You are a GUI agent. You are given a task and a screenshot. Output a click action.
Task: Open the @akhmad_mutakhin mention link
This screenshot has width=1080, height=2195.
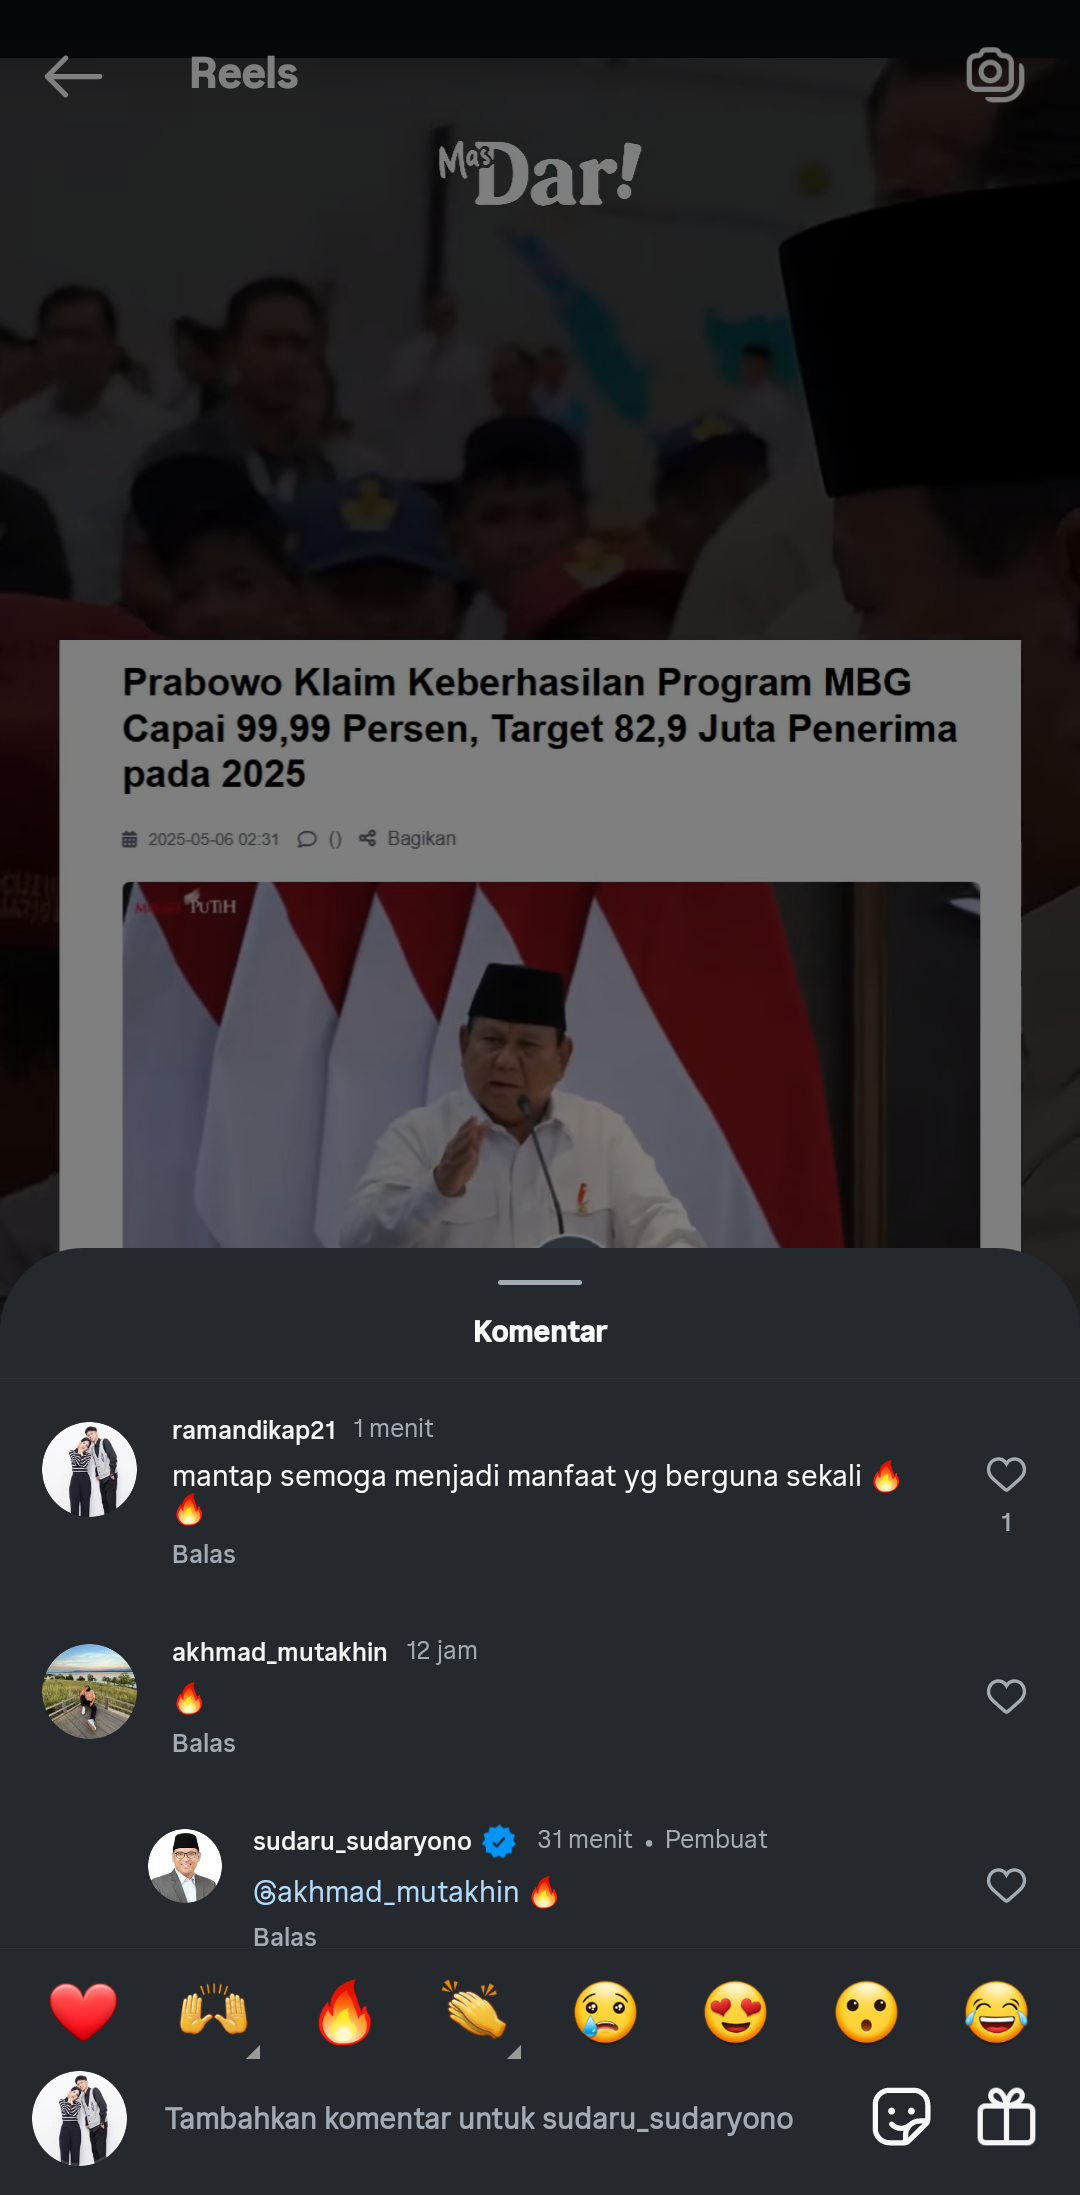[386, 1892]
